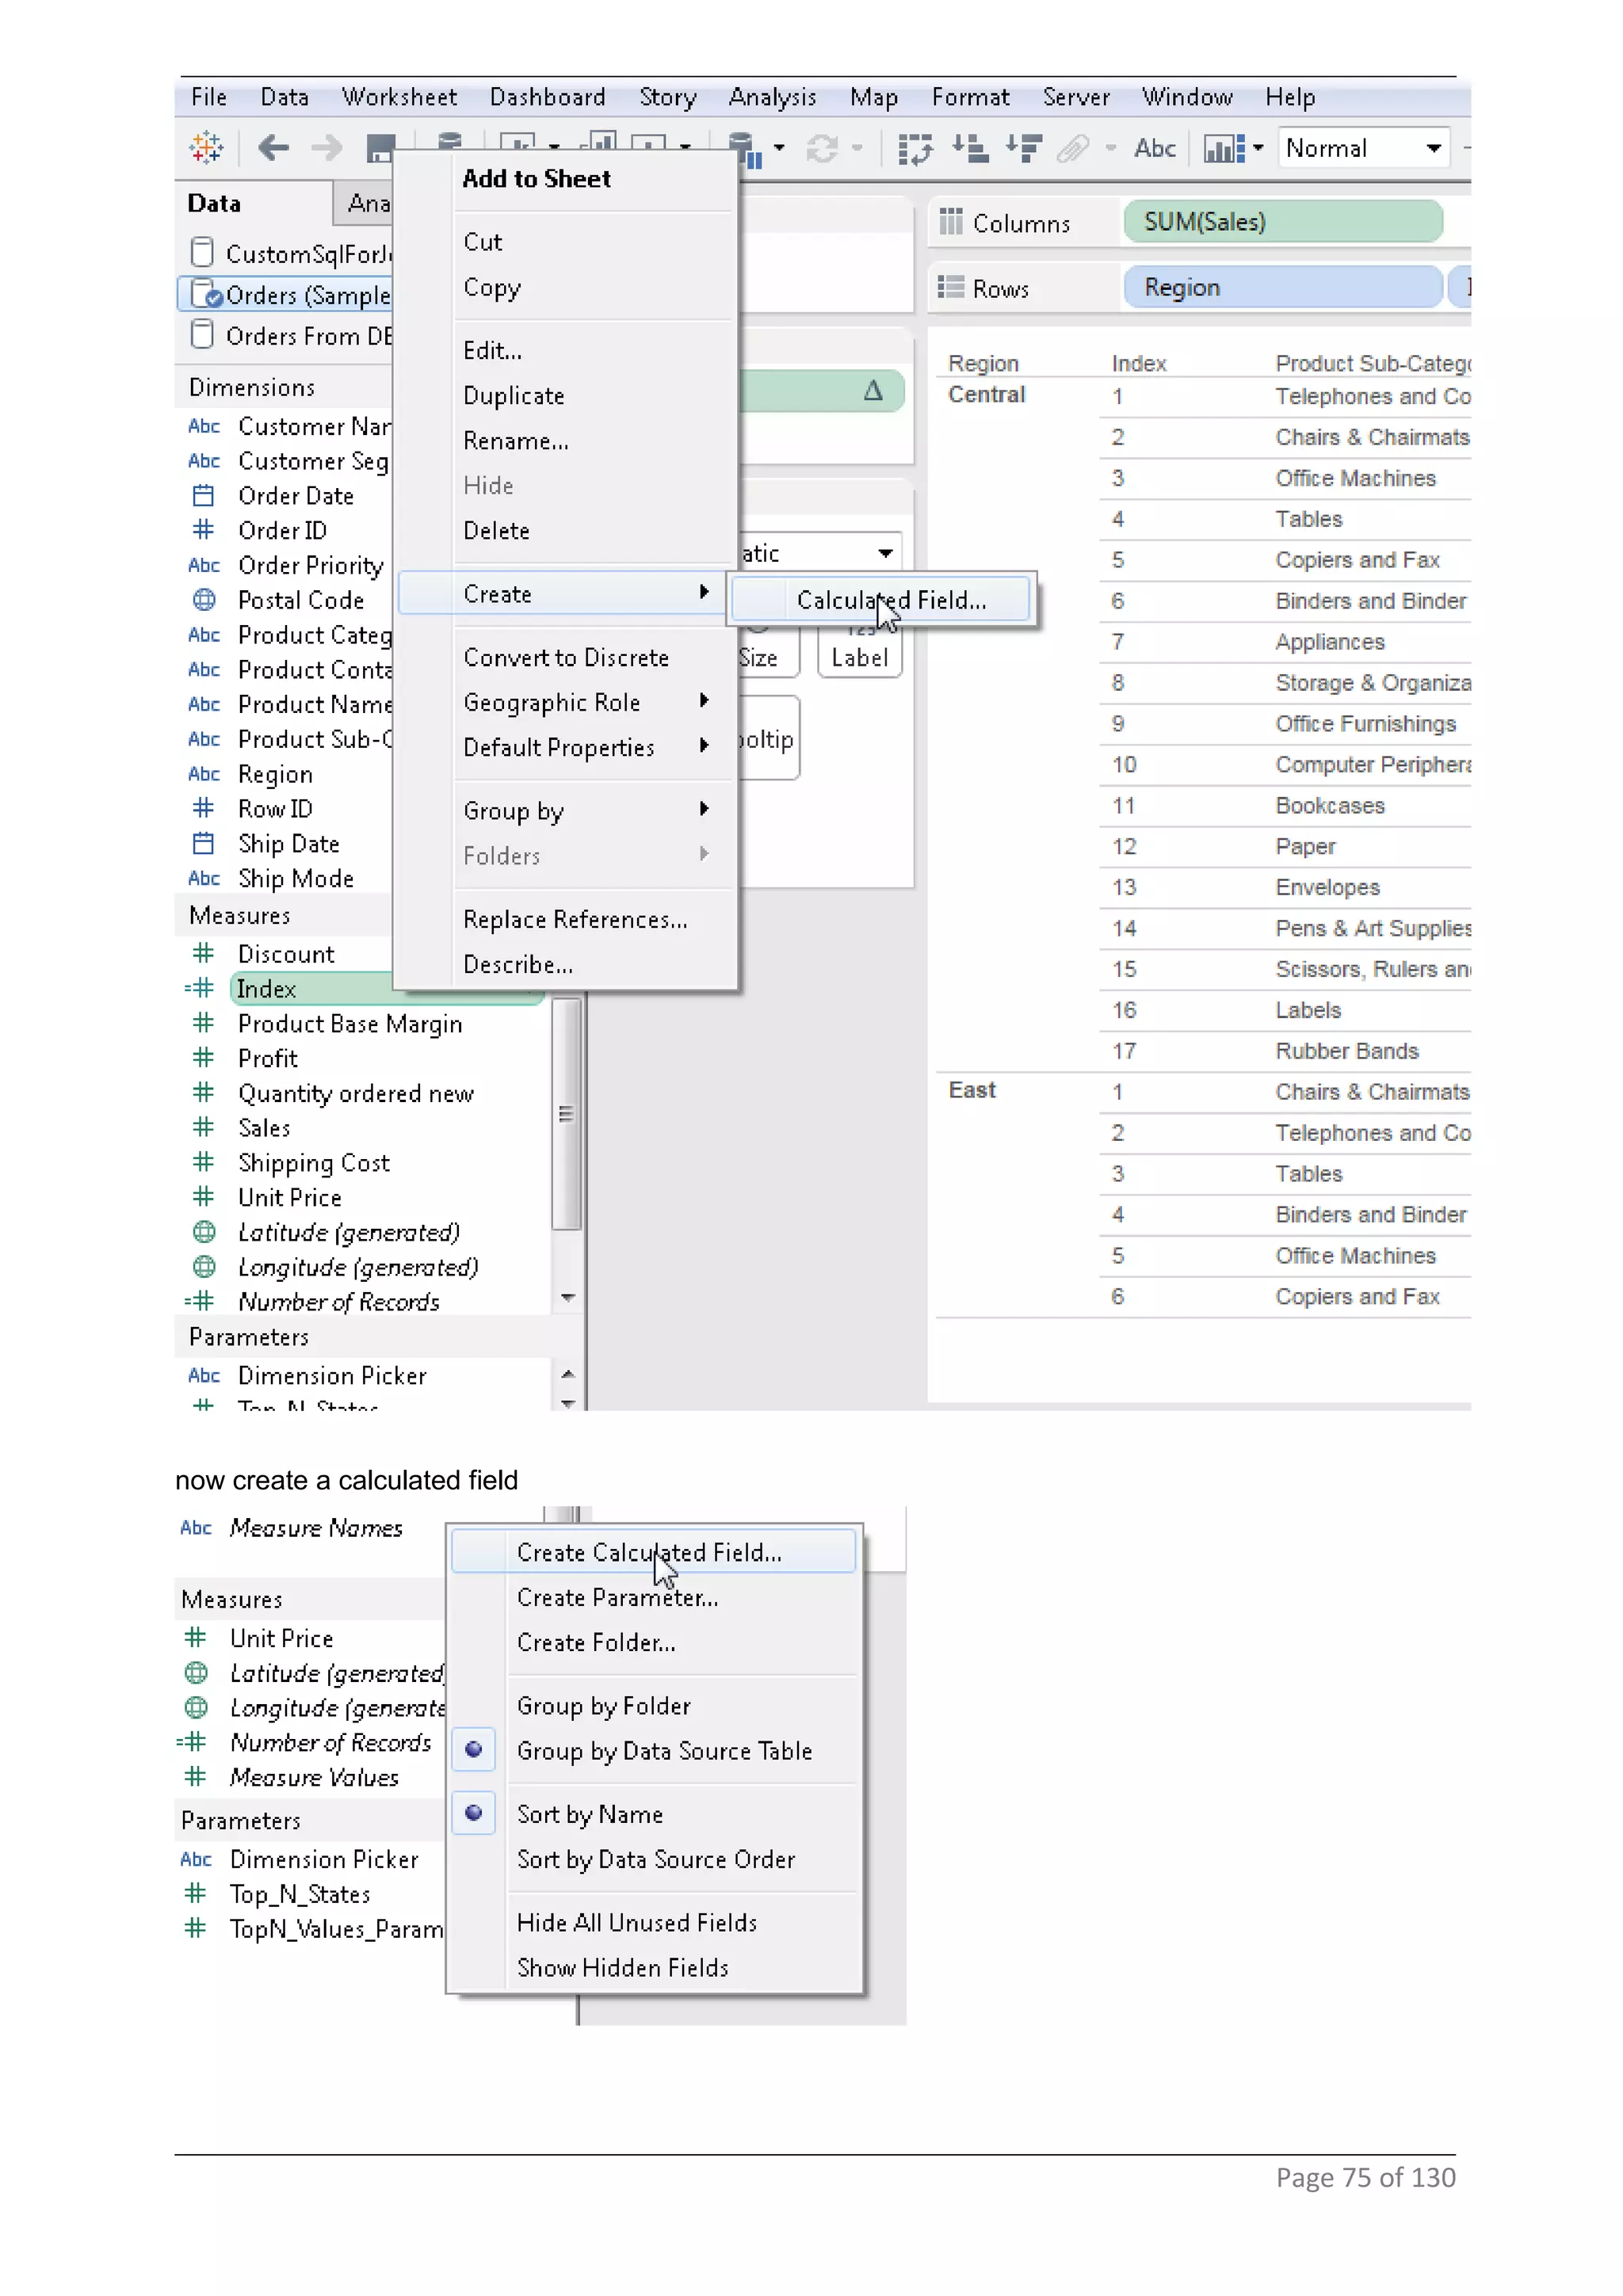This screenshot has height=2296, width=1623.
Task: Expand the Group by submenu
Action: tap(704, 808)
